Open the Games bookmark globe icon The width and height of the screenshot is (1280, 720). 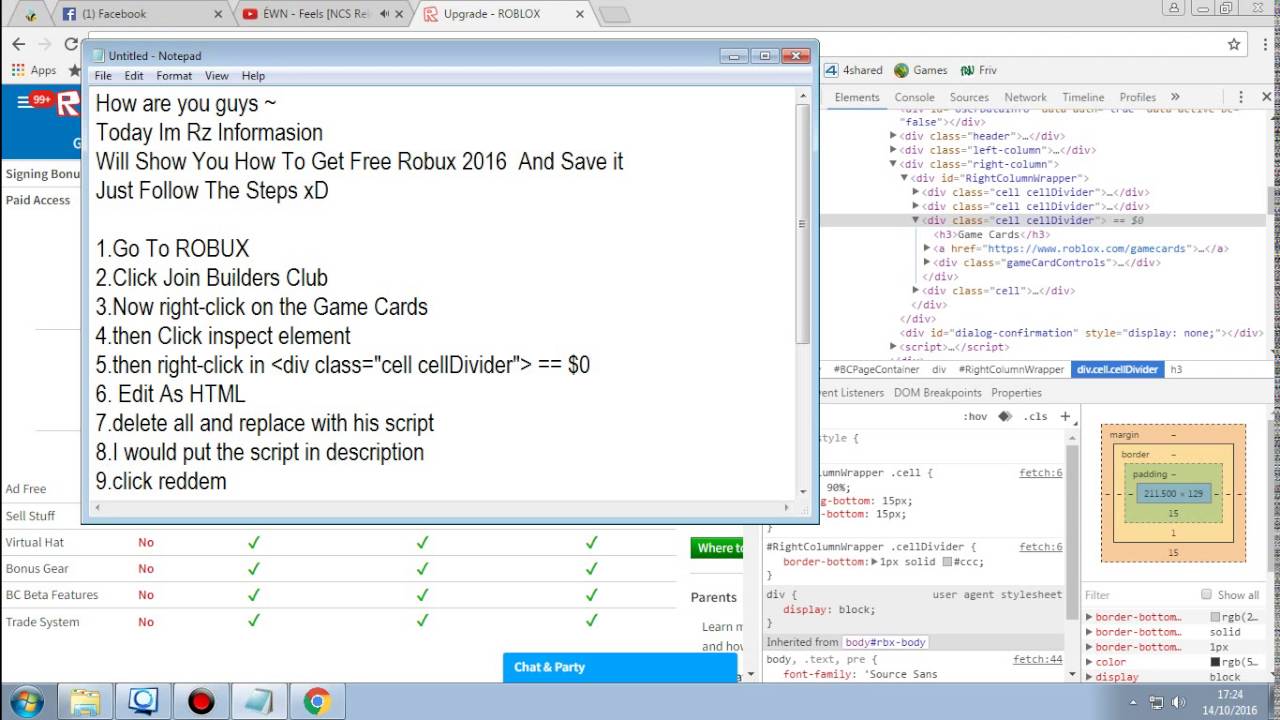pyautogui.click(x=901, y=70)
